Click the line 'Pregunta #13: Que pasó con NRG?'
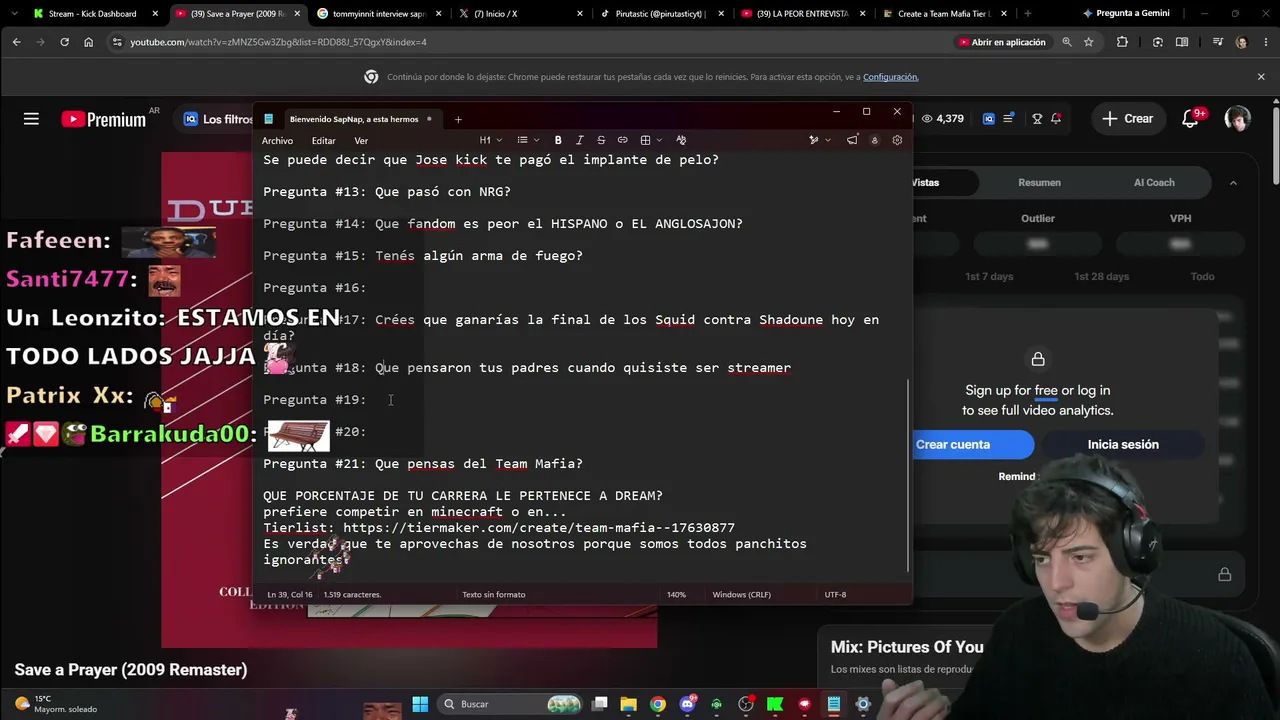 [x=387, y=192]
